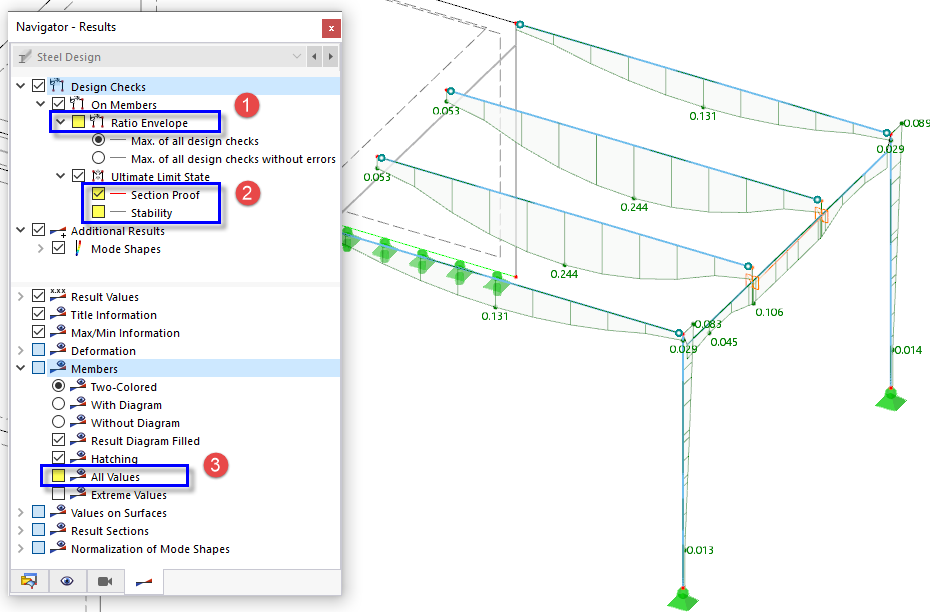Toggle the Members checkbox
Screen dimensions: 930x612
(x=39, y=368)
